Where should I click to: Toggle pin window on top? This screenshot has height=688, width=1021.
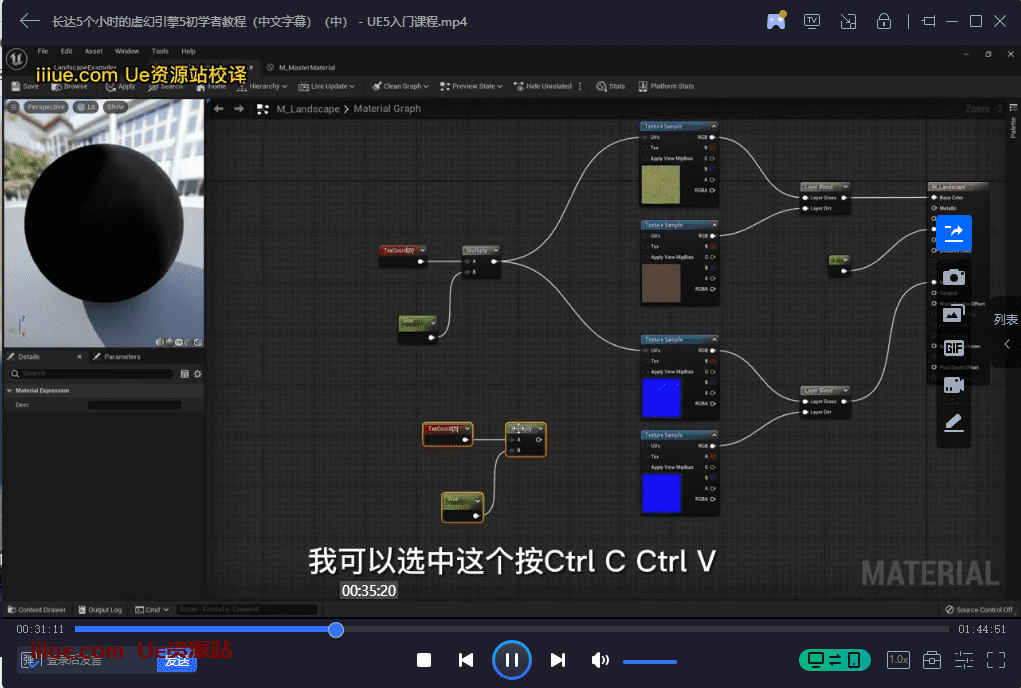[928, 21]
